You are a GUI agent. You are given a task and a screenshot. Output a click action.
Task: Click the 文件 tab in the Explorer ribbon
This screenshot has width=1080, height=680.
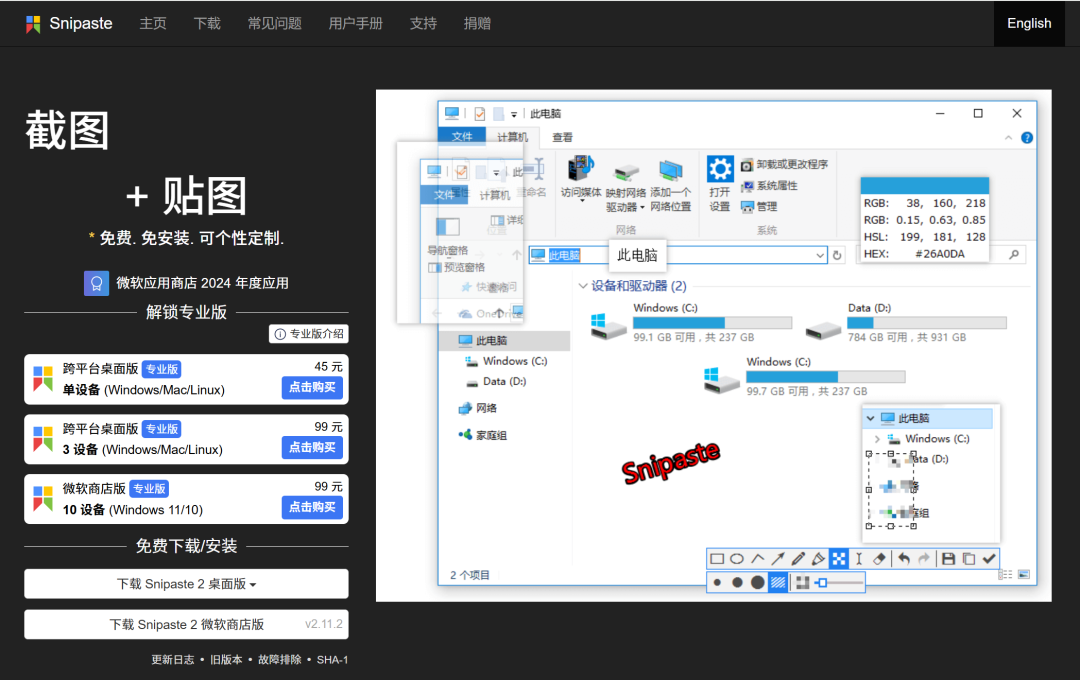(x=462, y=136)
